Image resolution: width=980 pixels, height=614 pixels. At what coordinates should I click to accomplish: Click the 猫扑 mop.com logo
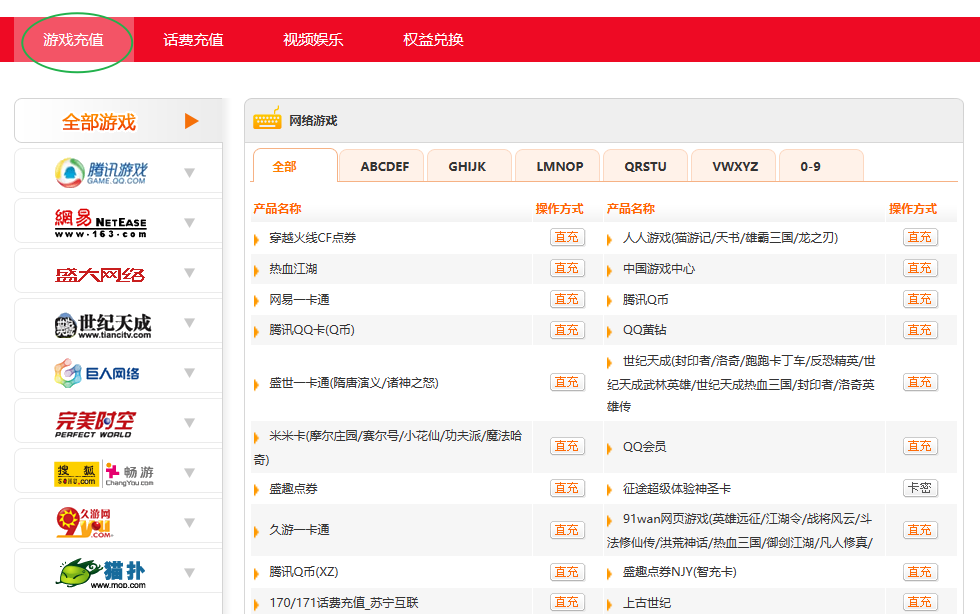pyautogui.click(x=101, y=573)
